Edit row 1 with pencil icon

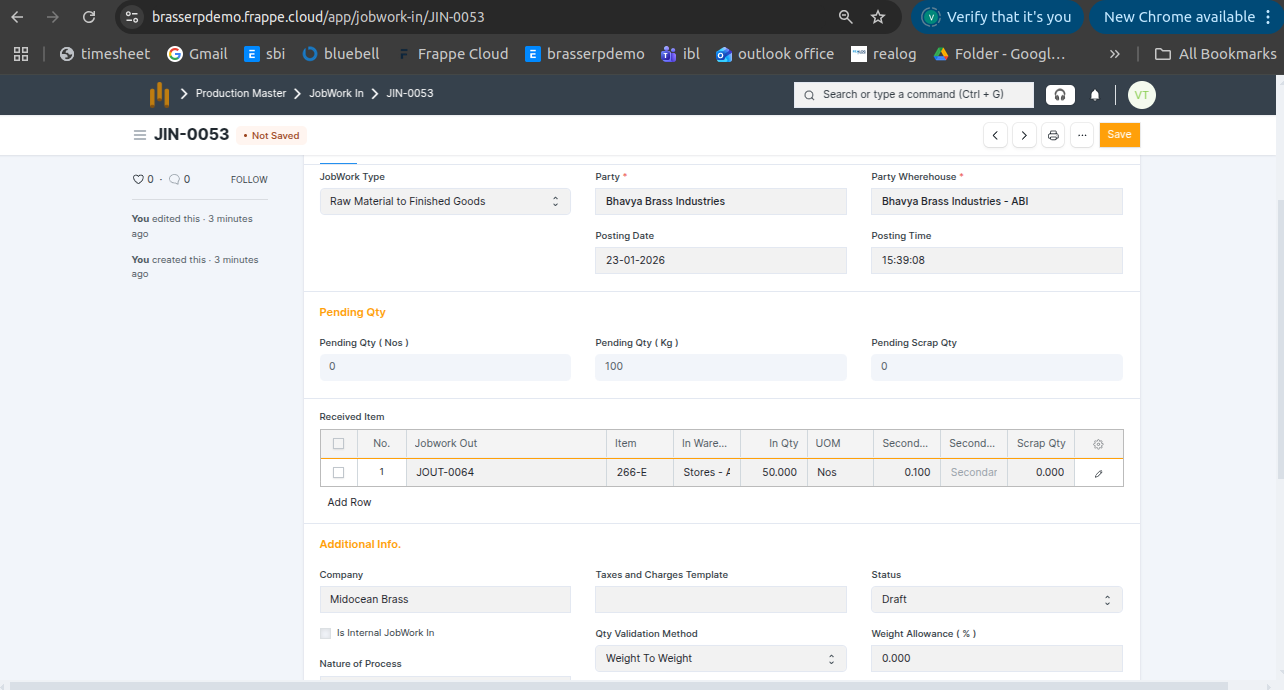coord(1098,473)
